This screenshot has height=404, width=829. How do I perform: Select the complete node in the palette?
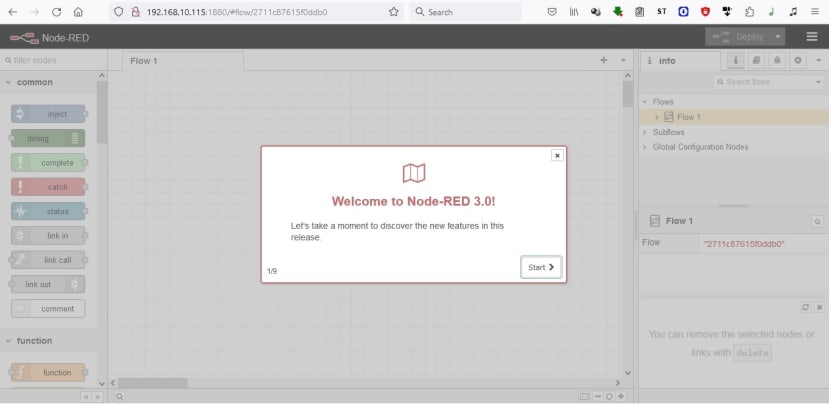click(x=48, y=162)
